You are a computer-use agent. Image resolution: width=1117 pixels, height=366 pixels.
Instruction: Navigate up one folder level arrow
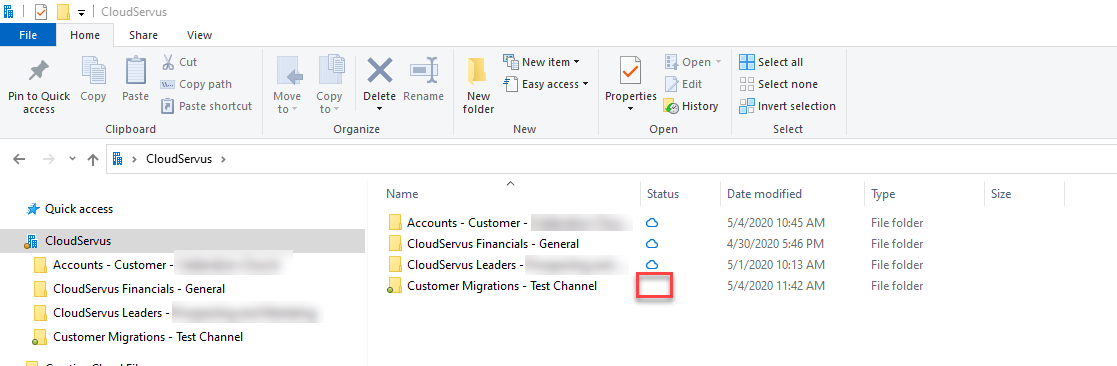coord(93,160)
